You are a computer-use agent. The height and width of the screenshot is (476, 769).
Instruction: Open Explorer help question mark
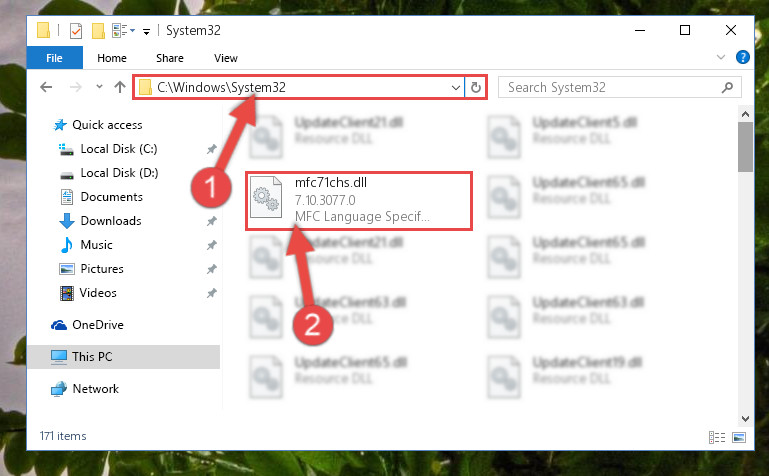[x=743, y=57]
